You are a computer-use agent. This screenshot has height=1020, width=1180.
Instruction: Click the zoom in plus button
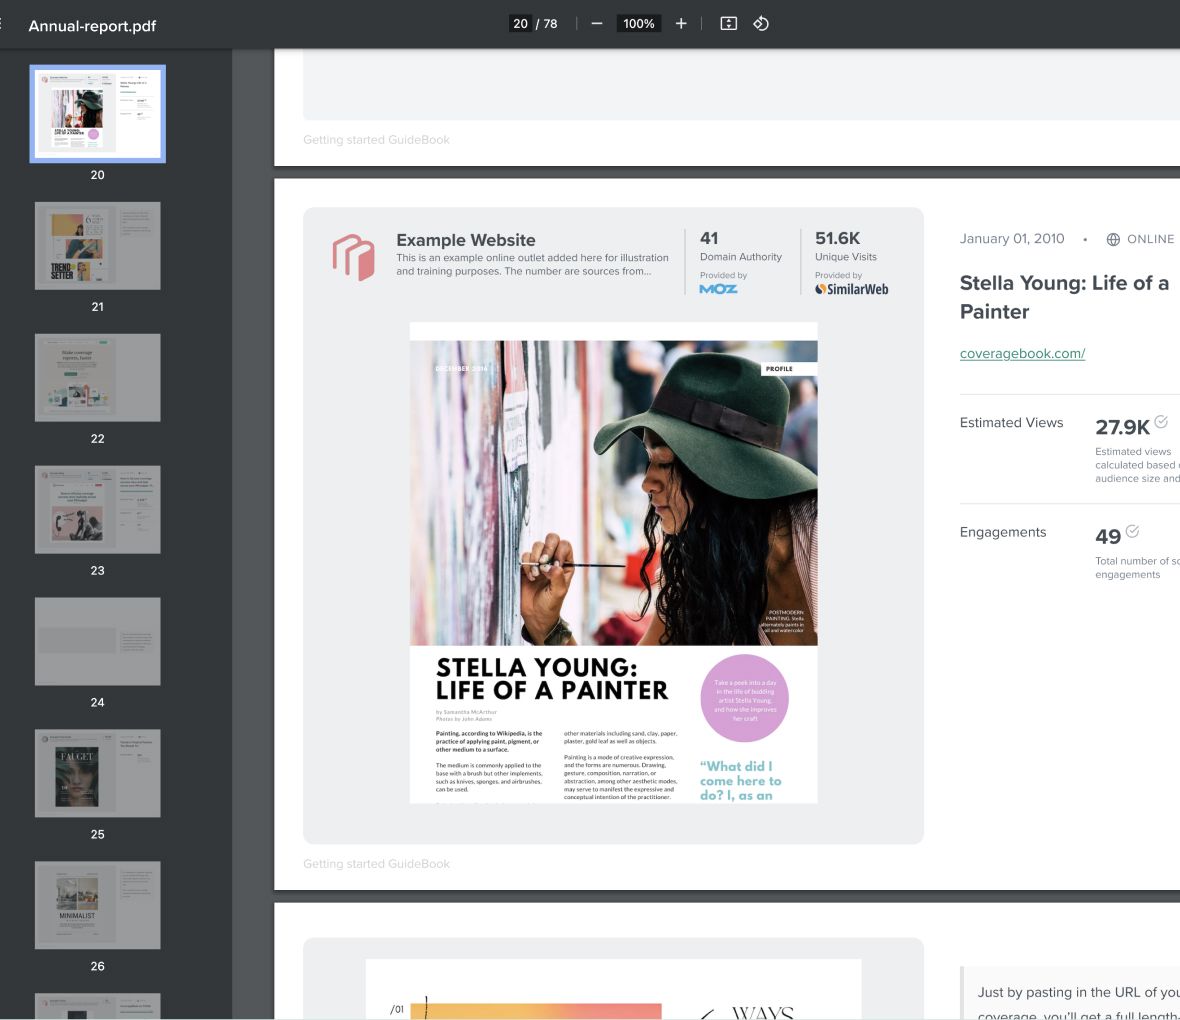tap(681, 23)
